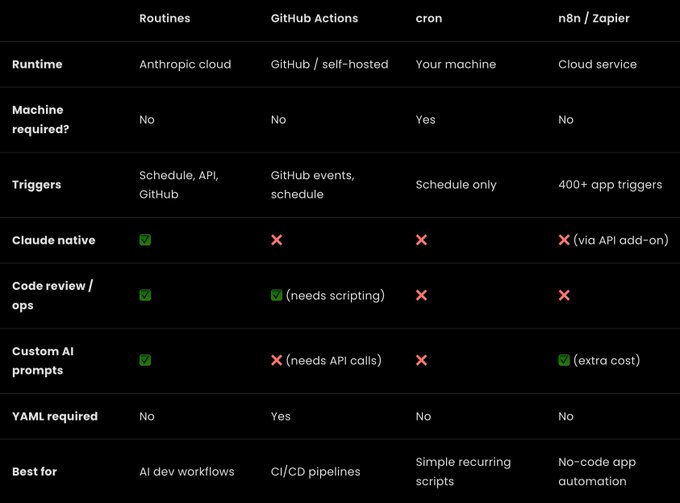Click the Anthropic cloud cell
Image resolution: width=680 pixels, height=503 pixels.
point(185,64)
